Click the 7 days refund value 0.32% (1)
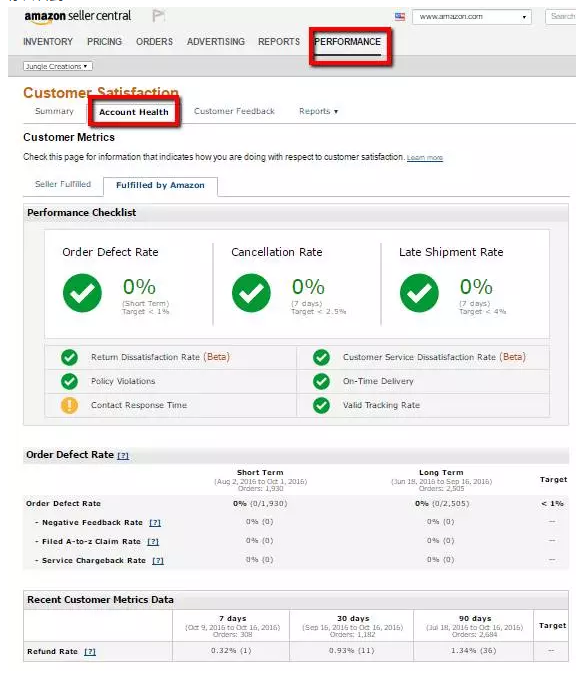Viewport: 586px width, 675px height. point(231,651)
